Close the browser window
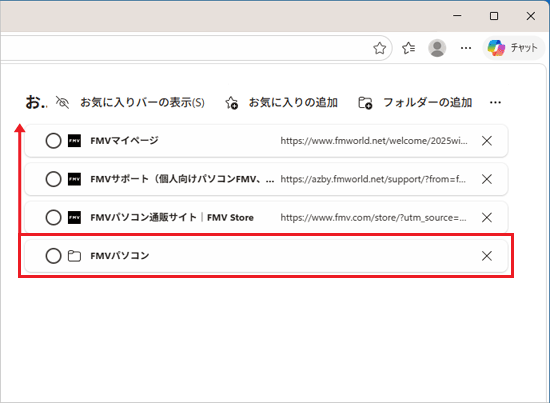Viewport: 550px width, 403px height. (531, 16)
